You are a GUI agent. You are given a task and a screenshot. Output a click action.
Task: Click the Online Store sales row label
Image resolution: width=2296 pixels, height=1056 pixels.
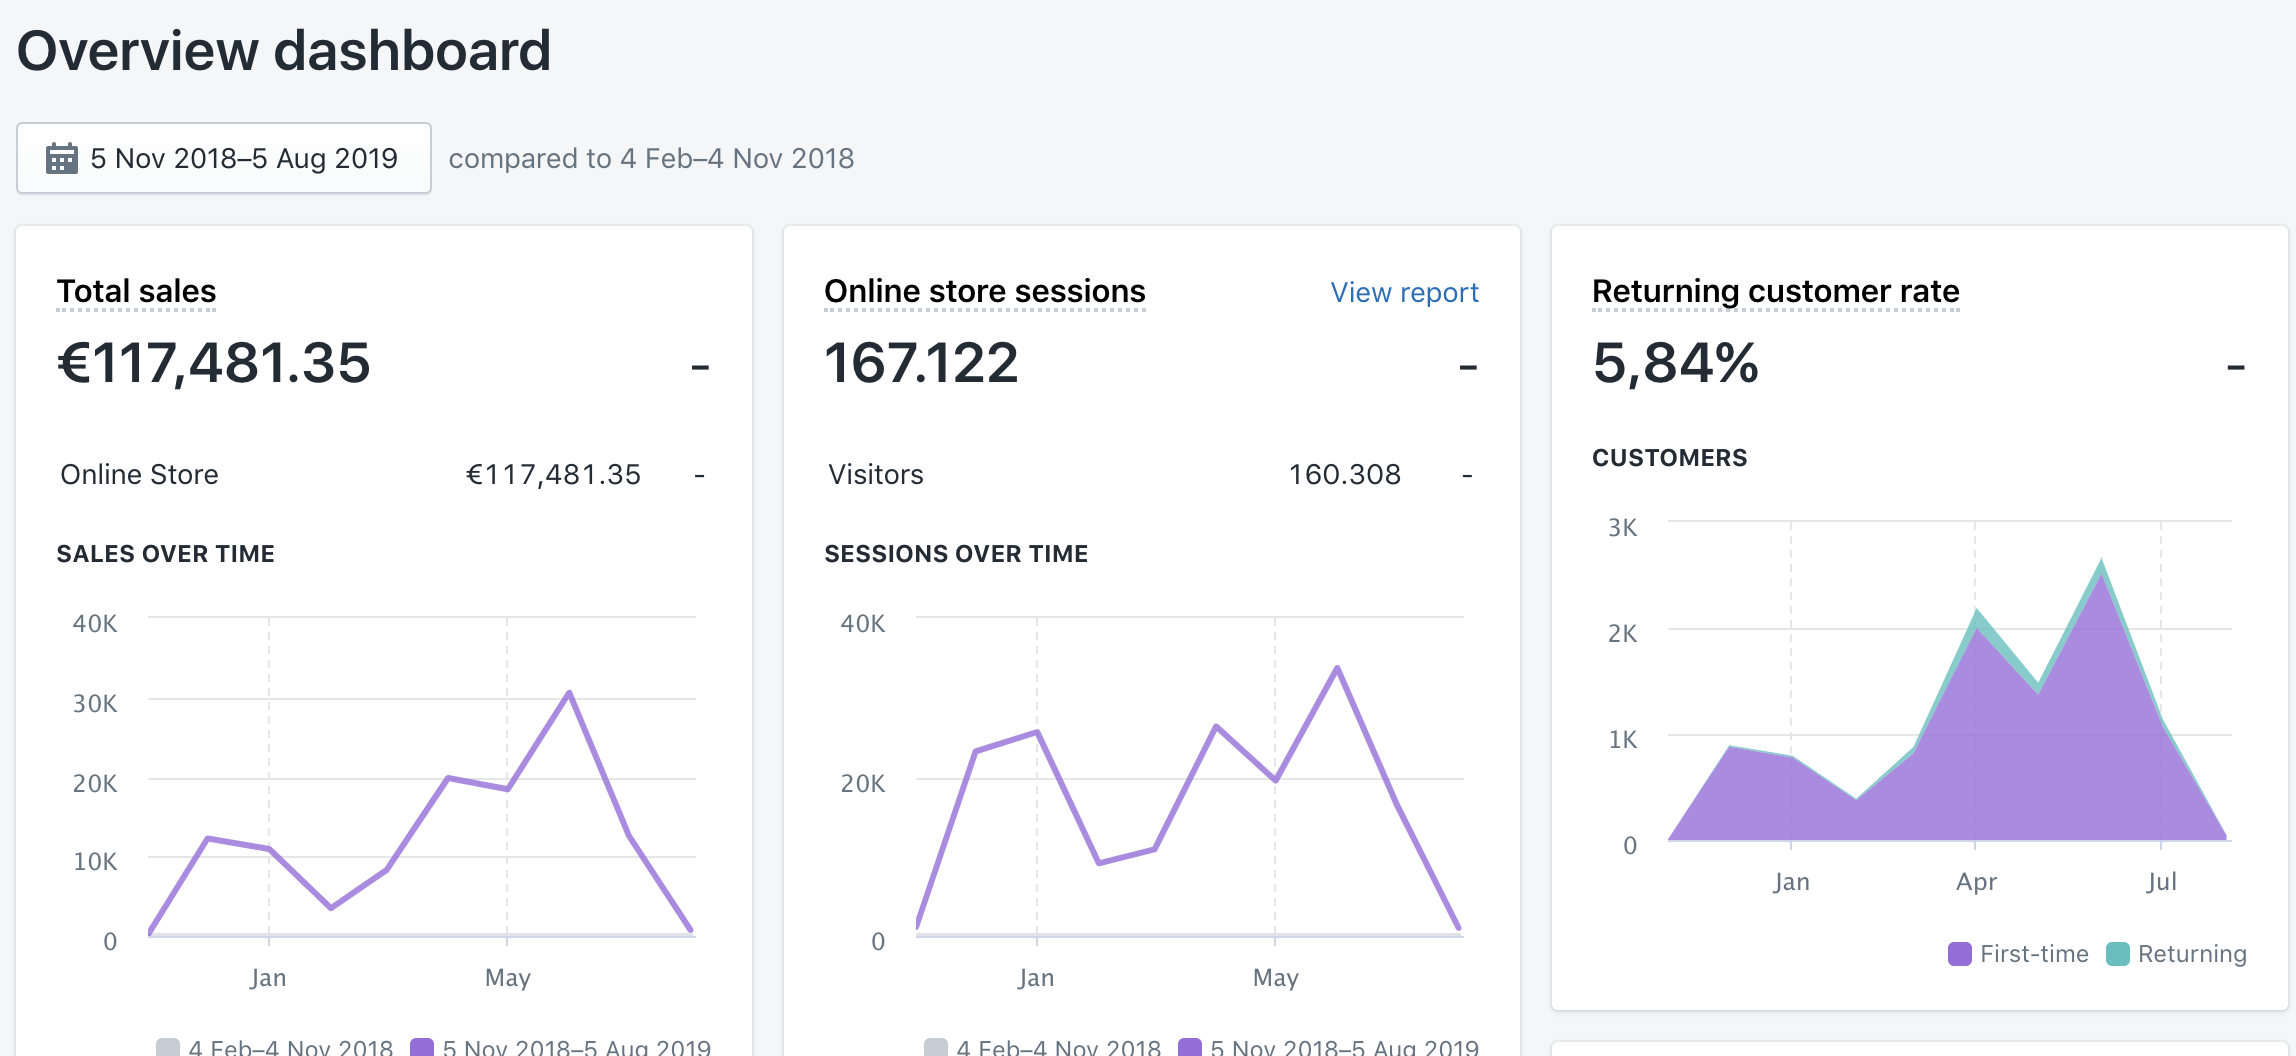[139, 474]
